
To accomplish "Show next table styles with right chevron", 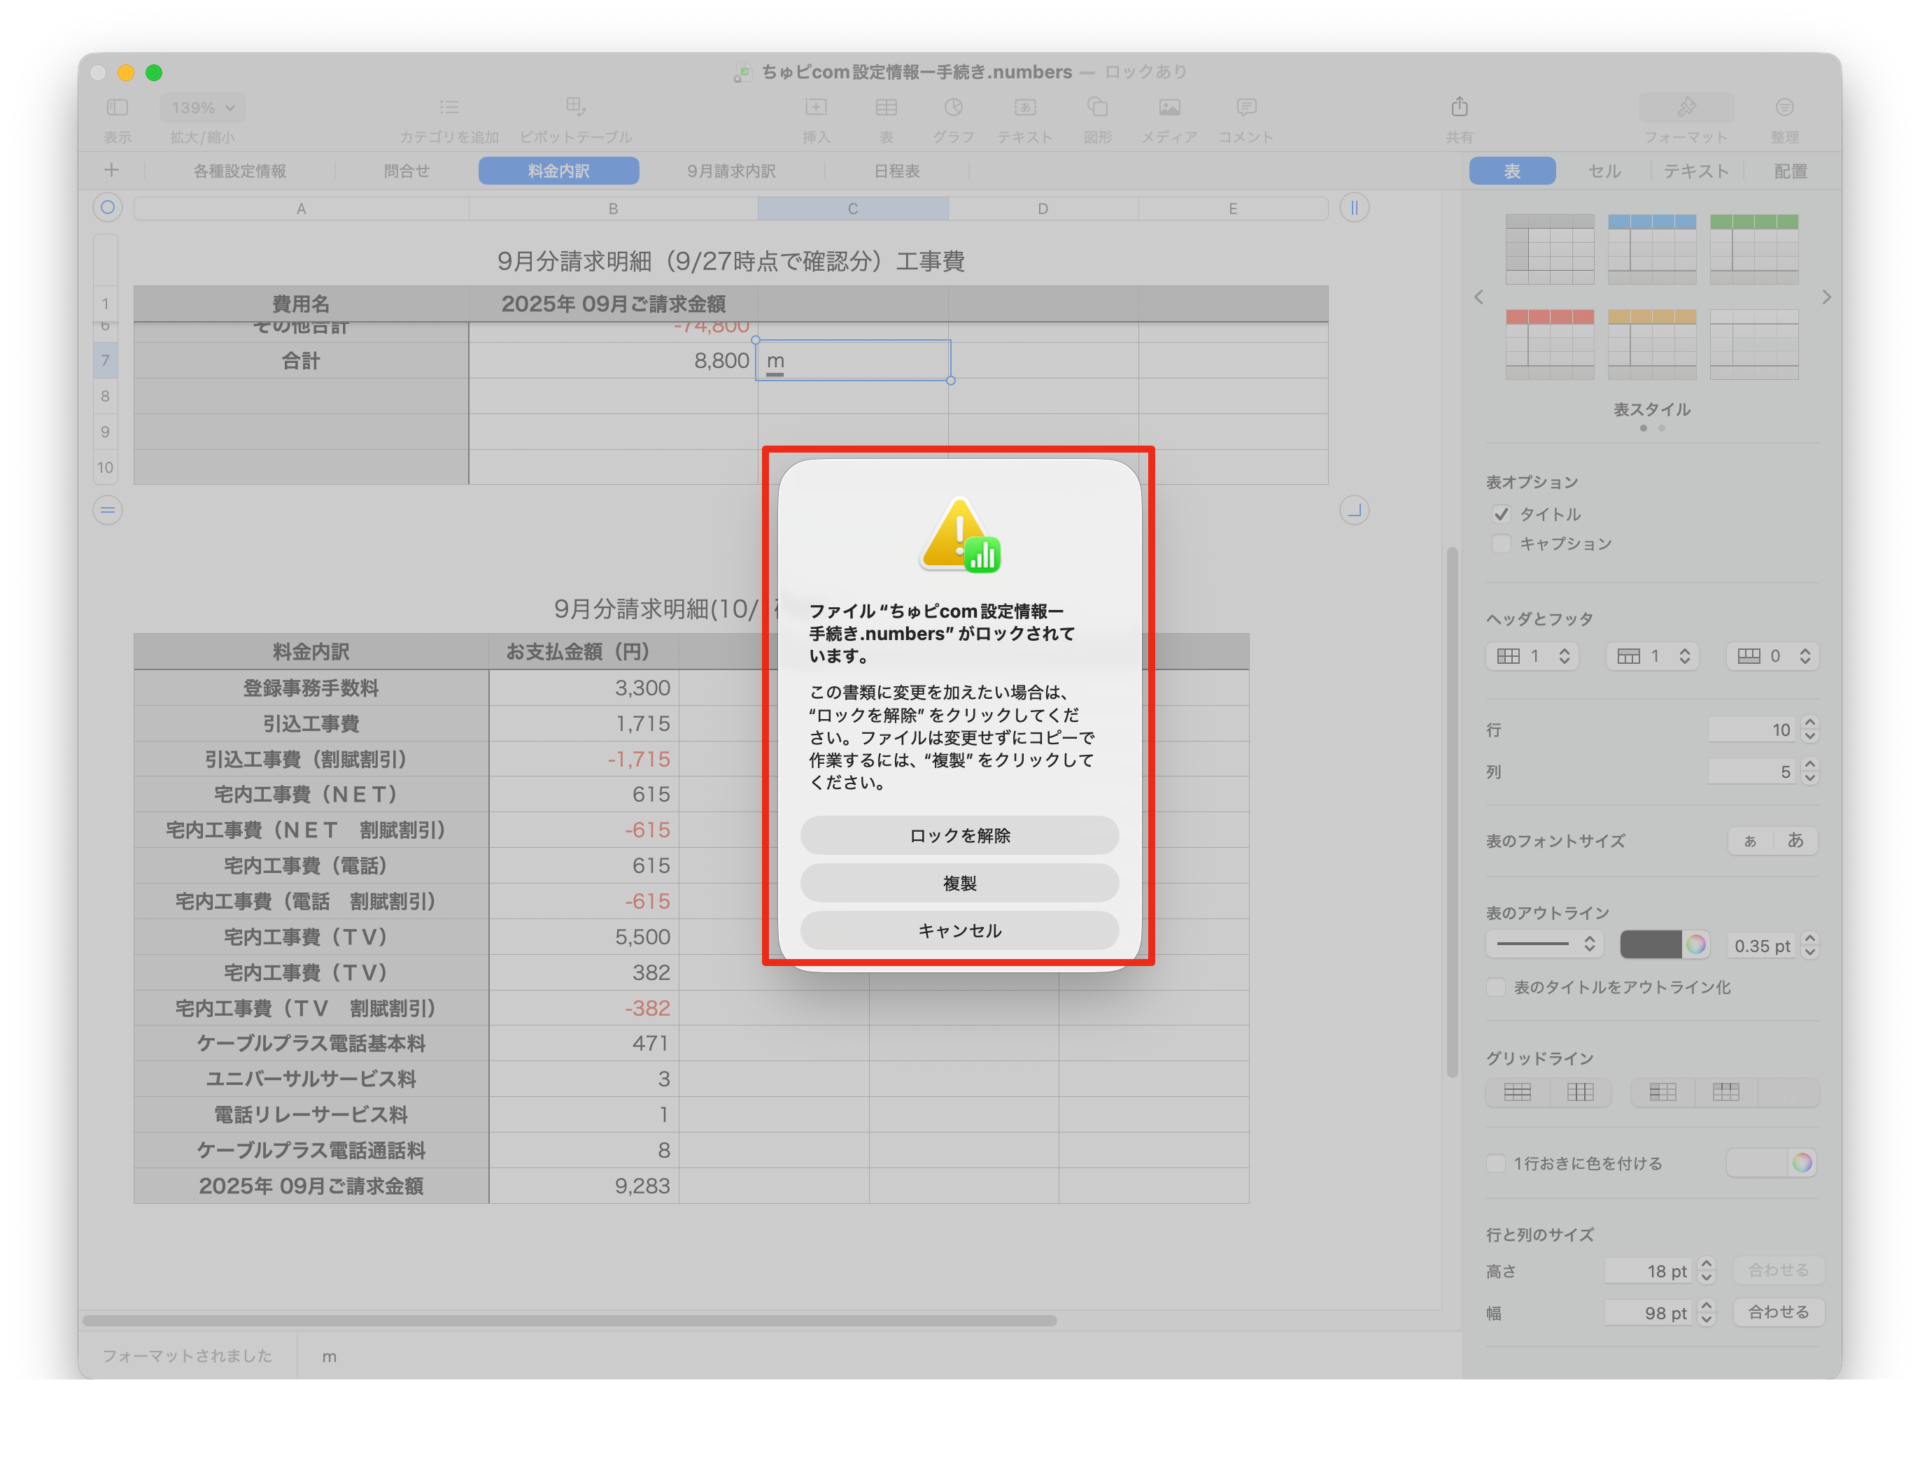I will [1826, 297].
